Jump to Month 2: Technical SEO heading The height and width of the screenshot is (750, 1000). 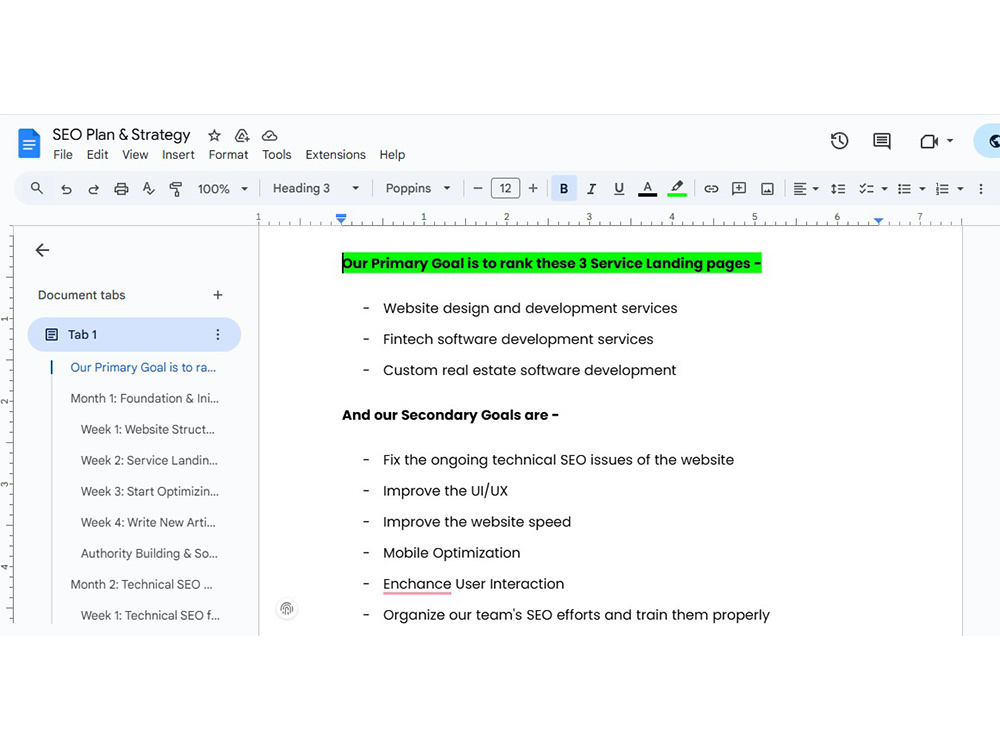point(141,584)
